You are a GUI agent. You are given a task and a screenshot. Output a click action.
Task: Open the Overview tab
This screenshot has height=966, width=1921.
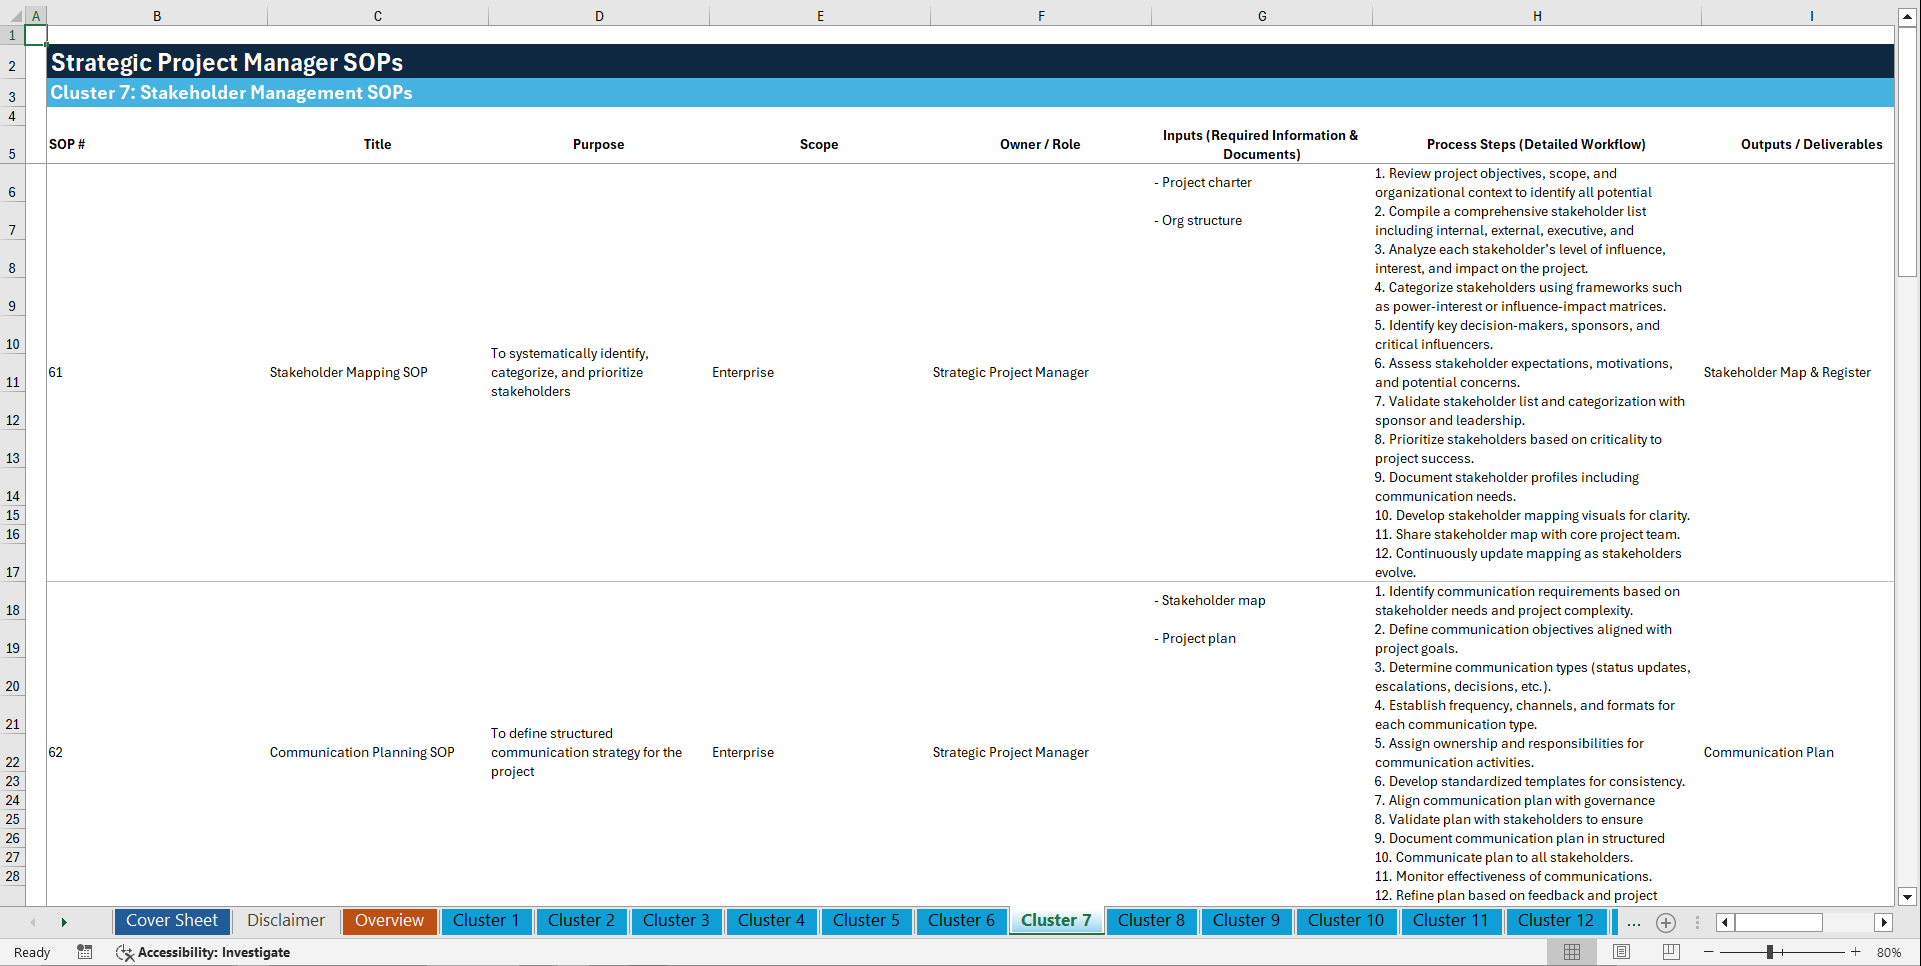click(x=389, y=921)
